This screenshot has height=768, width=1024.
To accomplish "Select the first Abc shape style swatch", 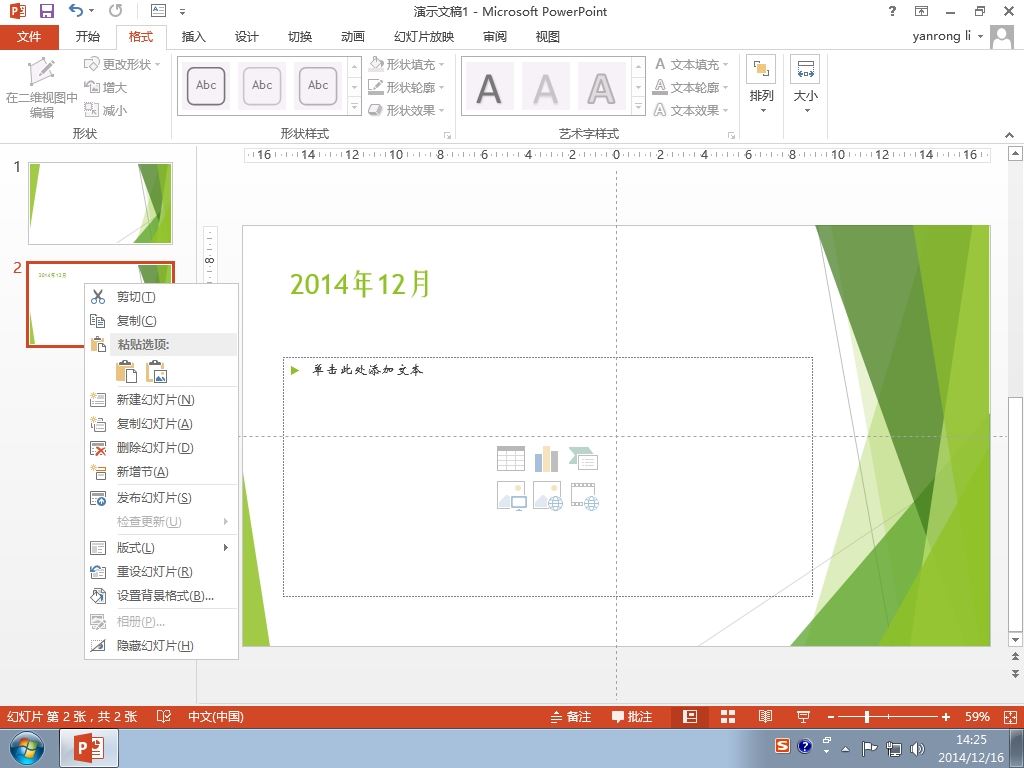I will coord(206,86).
